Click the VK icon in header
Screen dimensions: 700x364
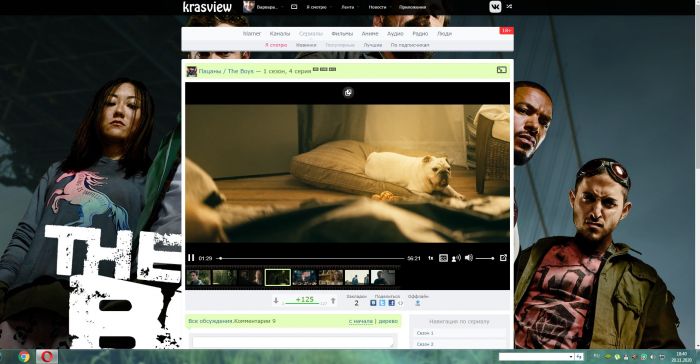(495, 7)
